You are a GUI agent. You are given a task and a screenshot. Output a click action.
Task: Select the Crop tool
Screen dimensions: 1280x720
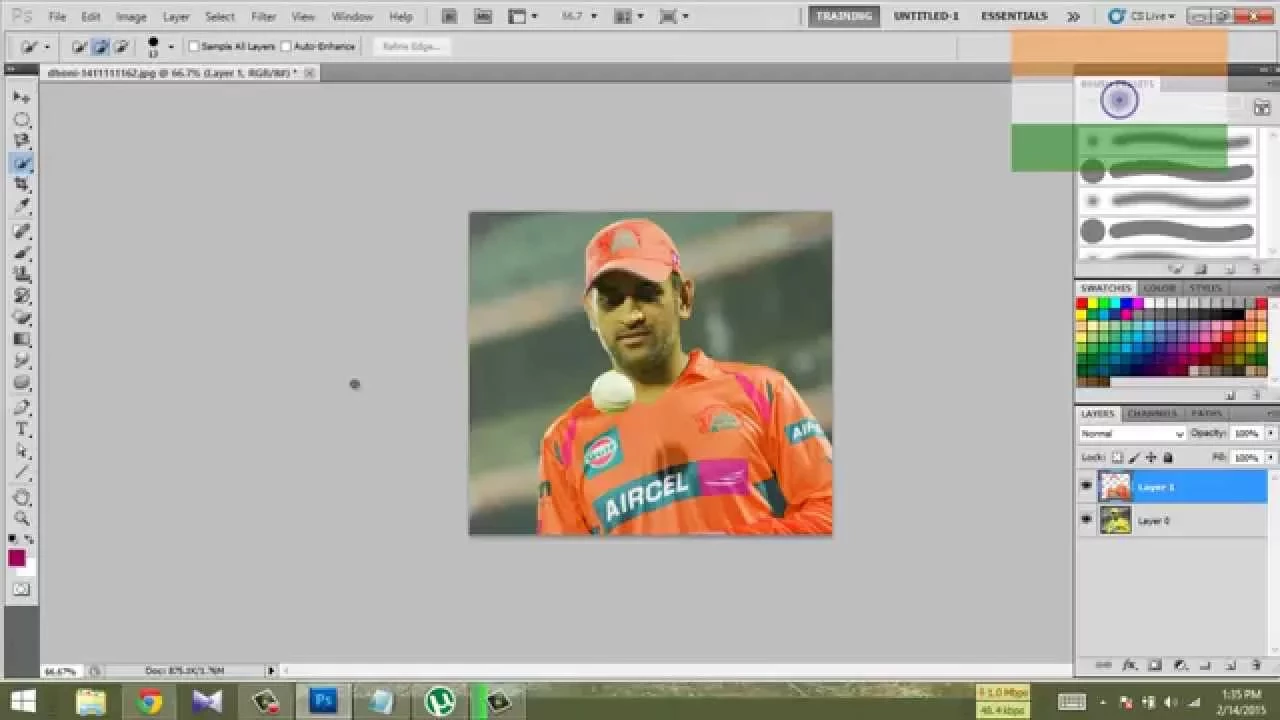tap(21, 185)
